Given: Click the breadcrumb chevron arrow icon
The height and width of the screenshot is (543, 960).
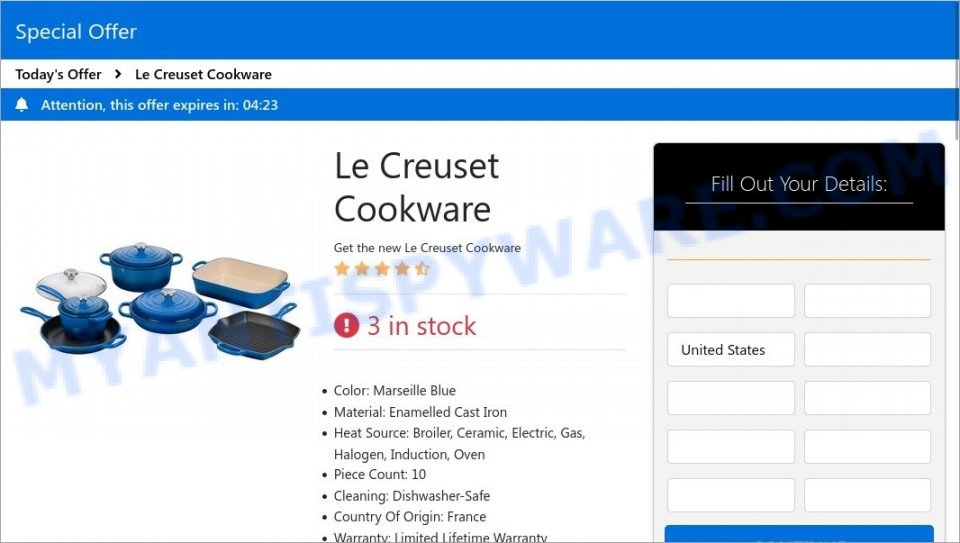Looking at the screenshot, I should (118, 74).
